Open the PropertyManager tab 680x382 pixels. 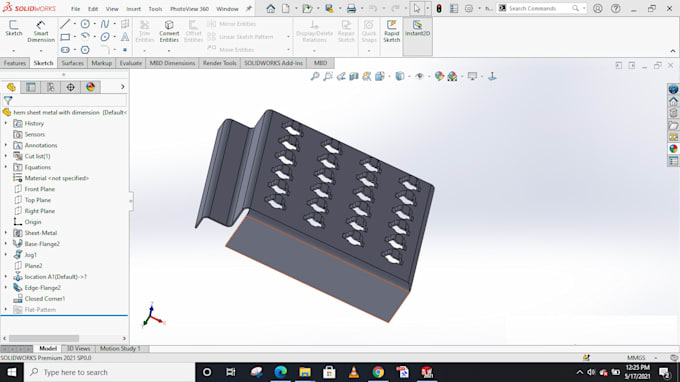point(31,87)
